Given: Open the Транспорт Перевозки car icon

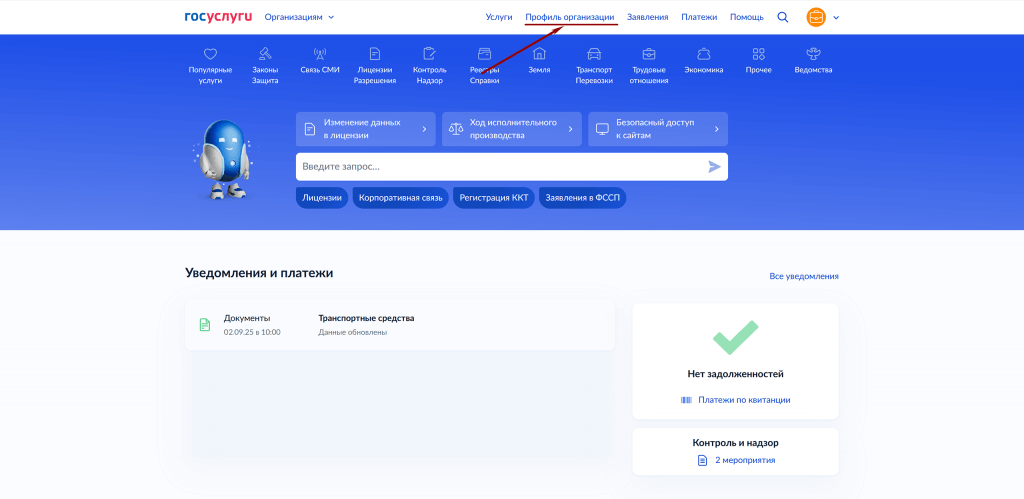Looking at the screenshot, I should pyautogui.click(x=594, y=54).
